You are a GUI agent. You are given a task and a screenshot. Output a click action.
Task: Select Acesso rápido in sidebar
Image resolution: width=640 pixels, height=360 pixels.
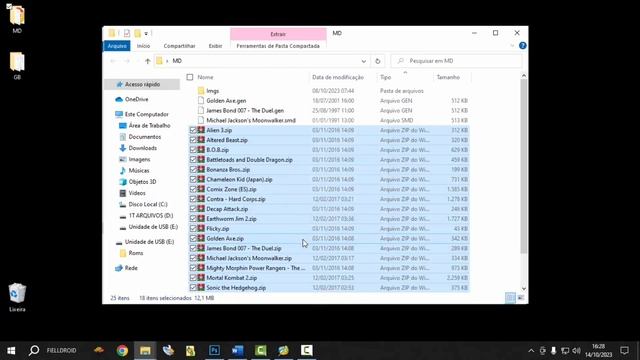coord(142,84)
